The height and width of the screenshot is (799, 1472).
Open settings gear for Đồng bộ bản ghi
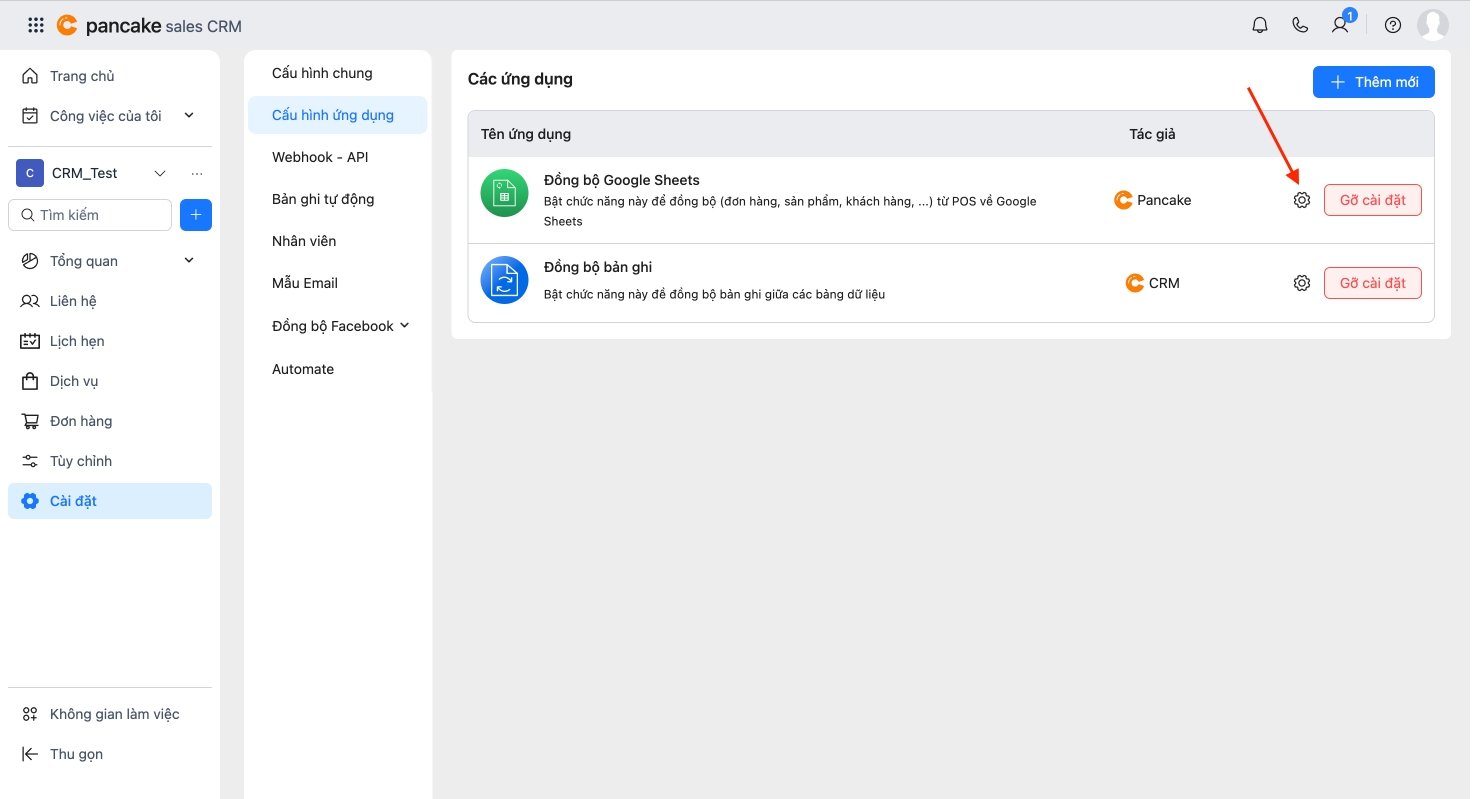click(1301, 283)
